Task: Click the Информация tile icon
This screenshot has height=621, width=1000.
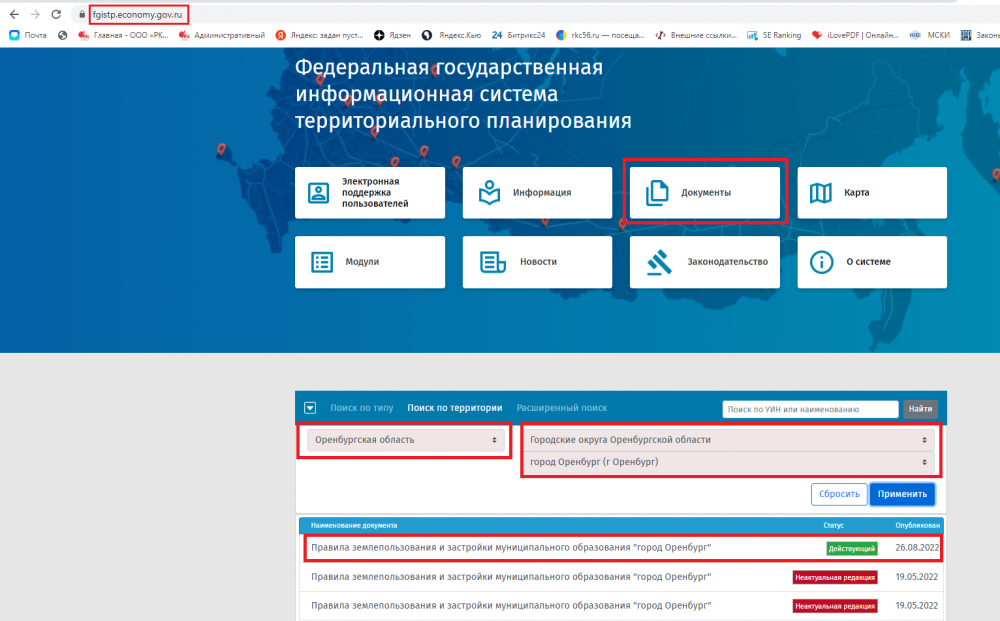Action: pos(489,192)
